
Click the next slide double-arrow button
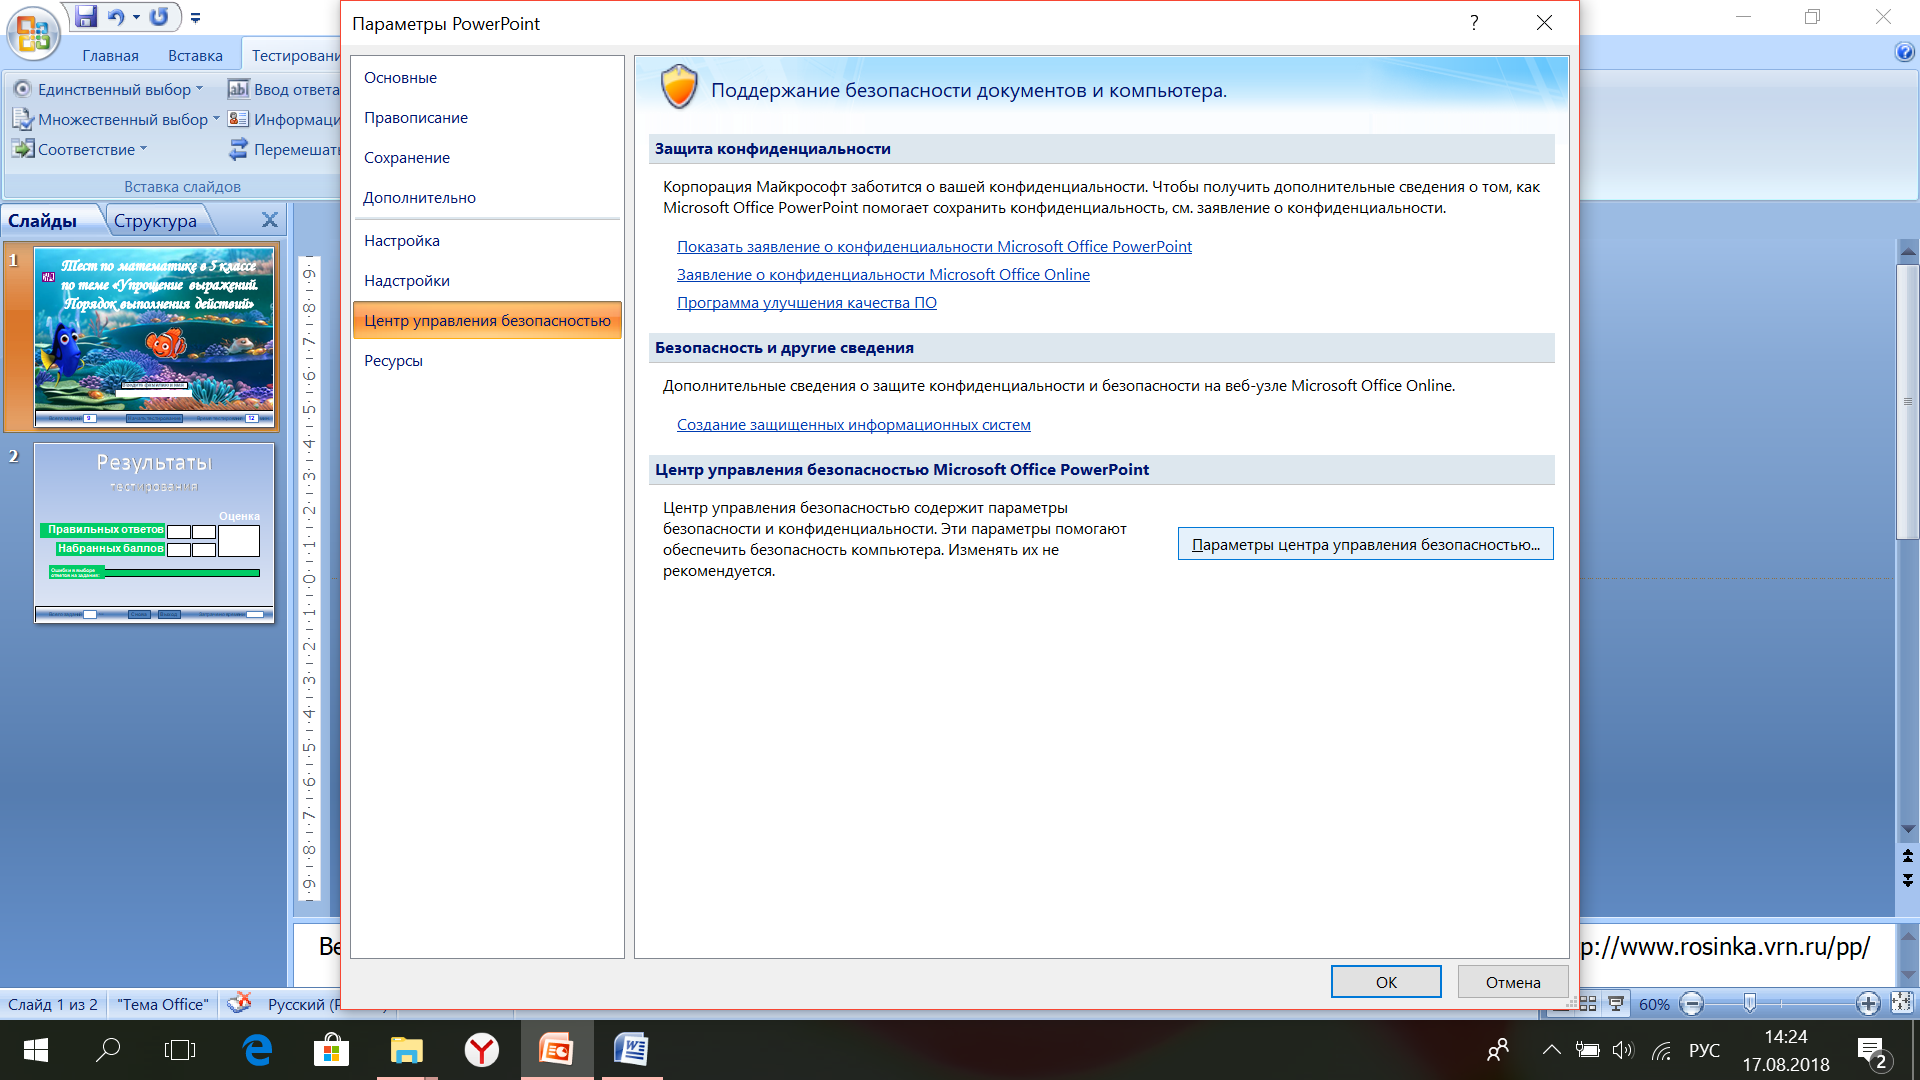(x=1908, y=881)
